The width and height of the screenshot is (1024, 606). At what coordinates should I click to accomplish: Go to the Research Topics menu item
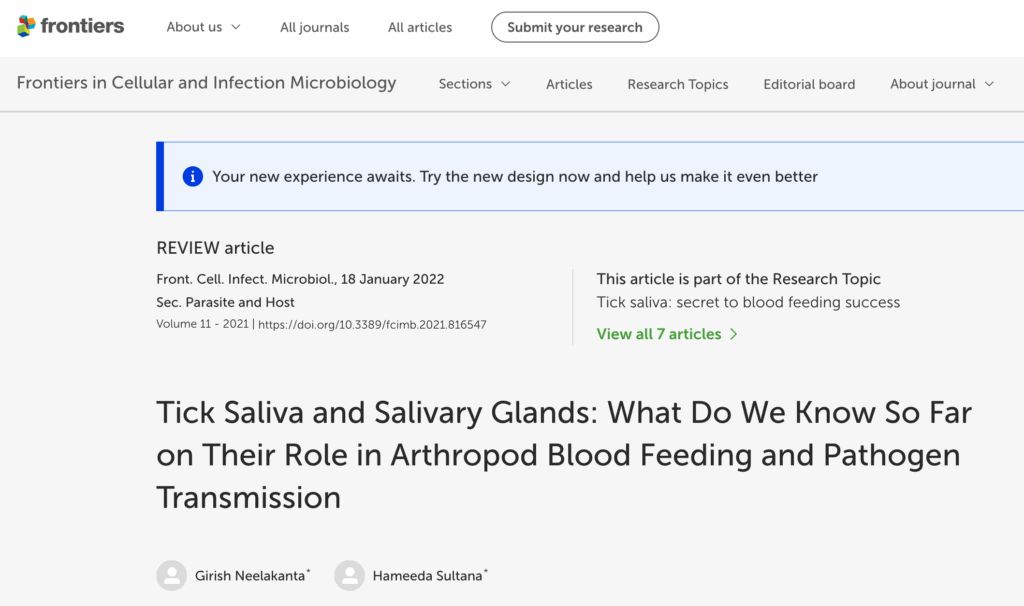click(x=677, y=84)
